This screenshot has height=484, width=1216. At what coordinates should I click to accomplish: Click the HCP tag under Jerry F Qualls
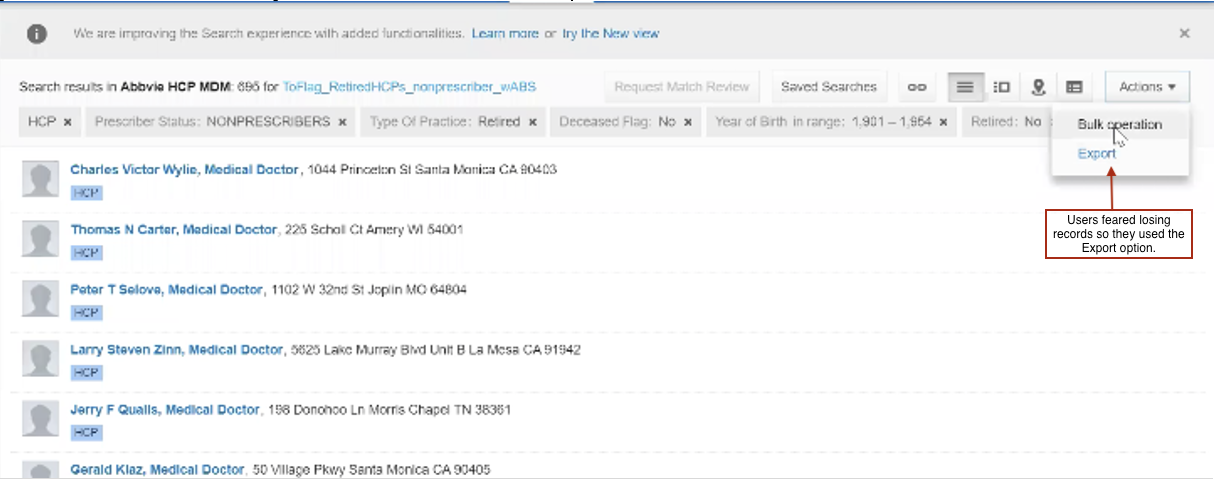point(87,433)
